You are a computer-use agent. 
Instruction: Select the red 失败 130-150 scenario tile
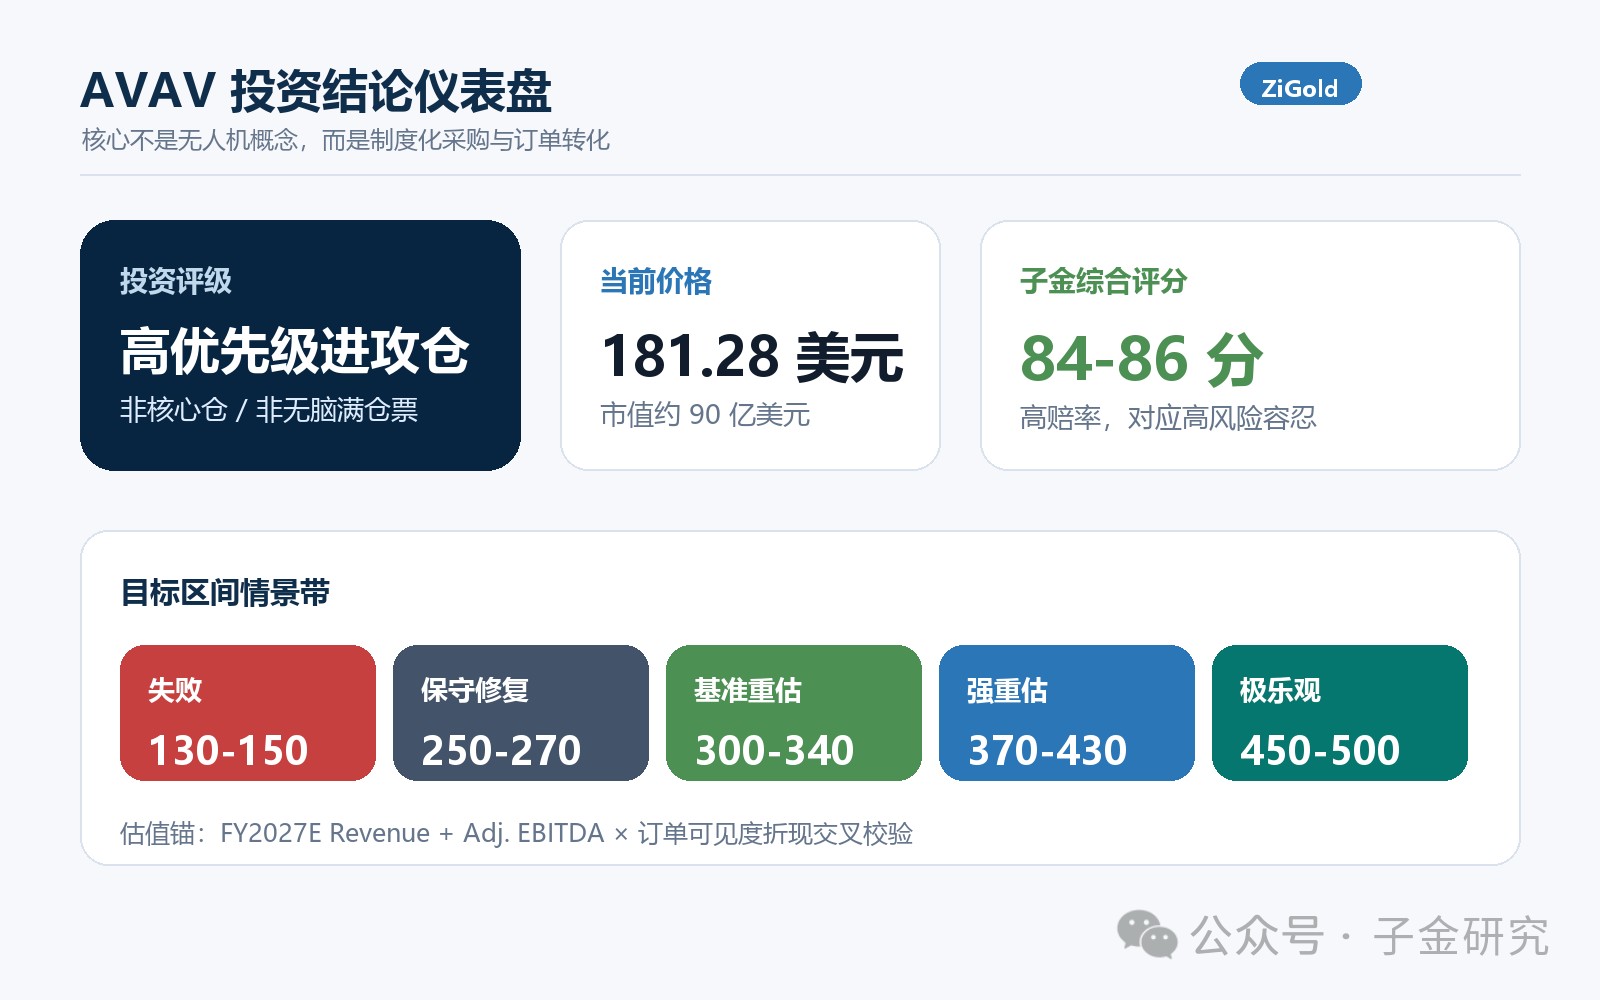(248, 713)
